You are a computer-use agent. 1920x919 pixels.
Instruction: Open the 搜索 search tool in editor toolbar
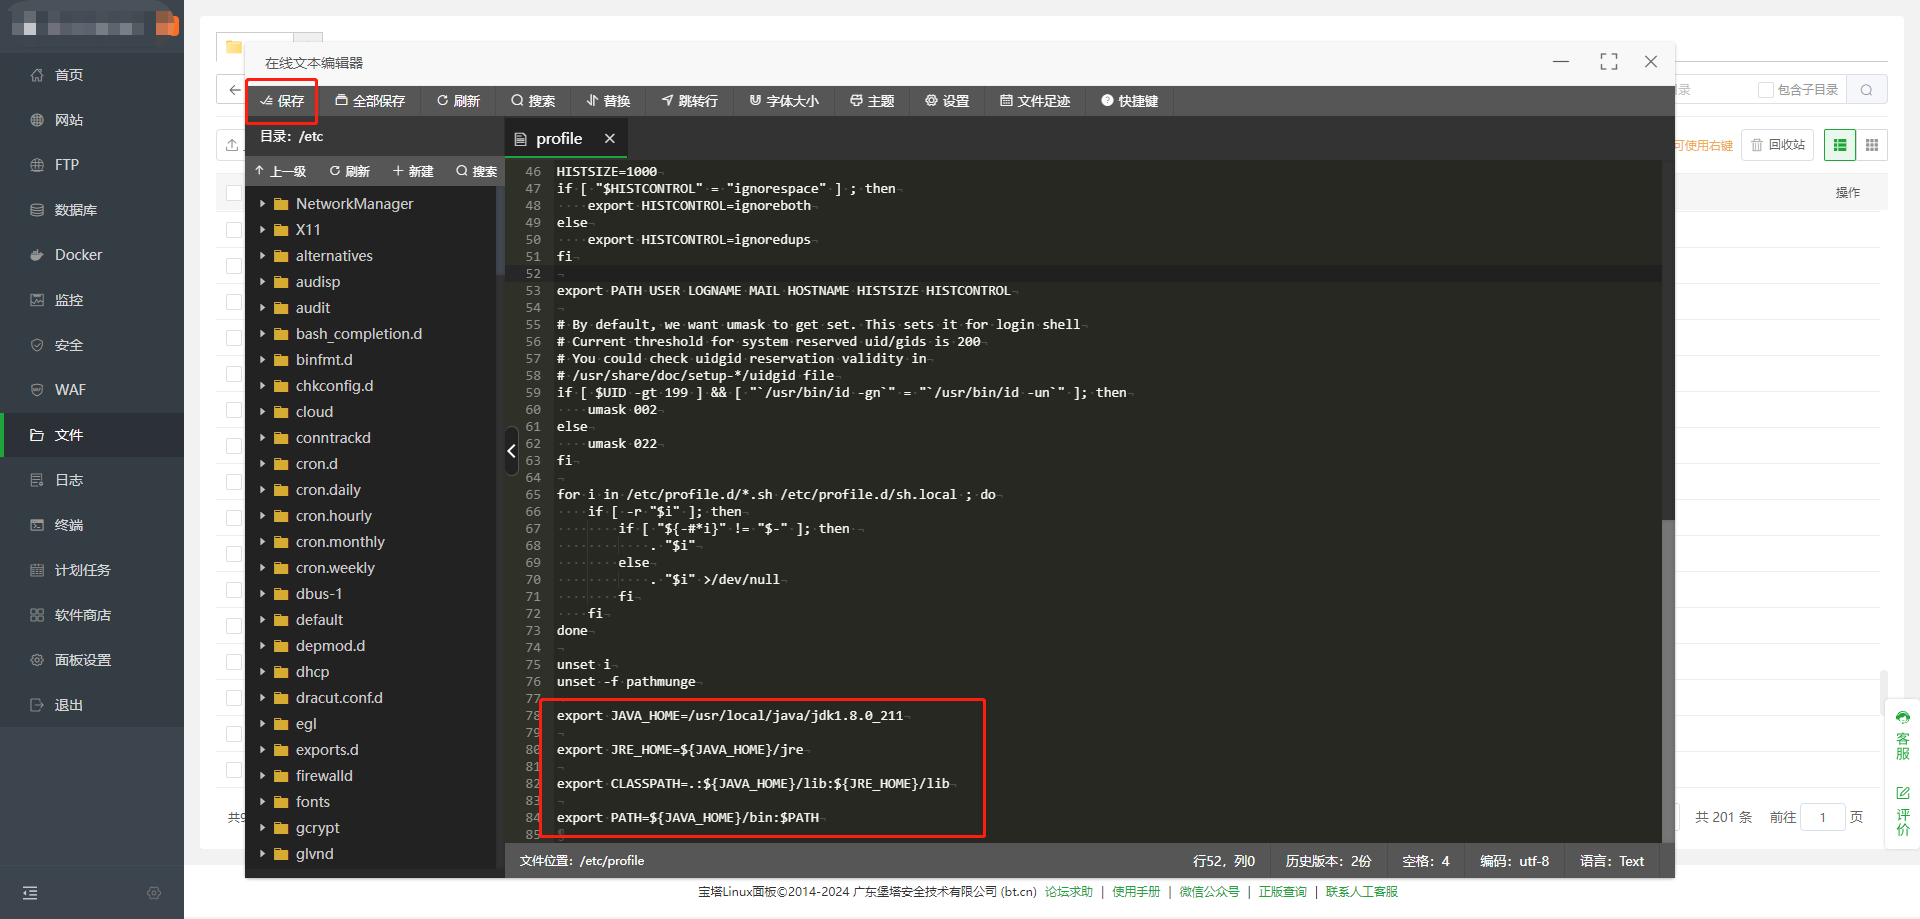click(533, 101)
